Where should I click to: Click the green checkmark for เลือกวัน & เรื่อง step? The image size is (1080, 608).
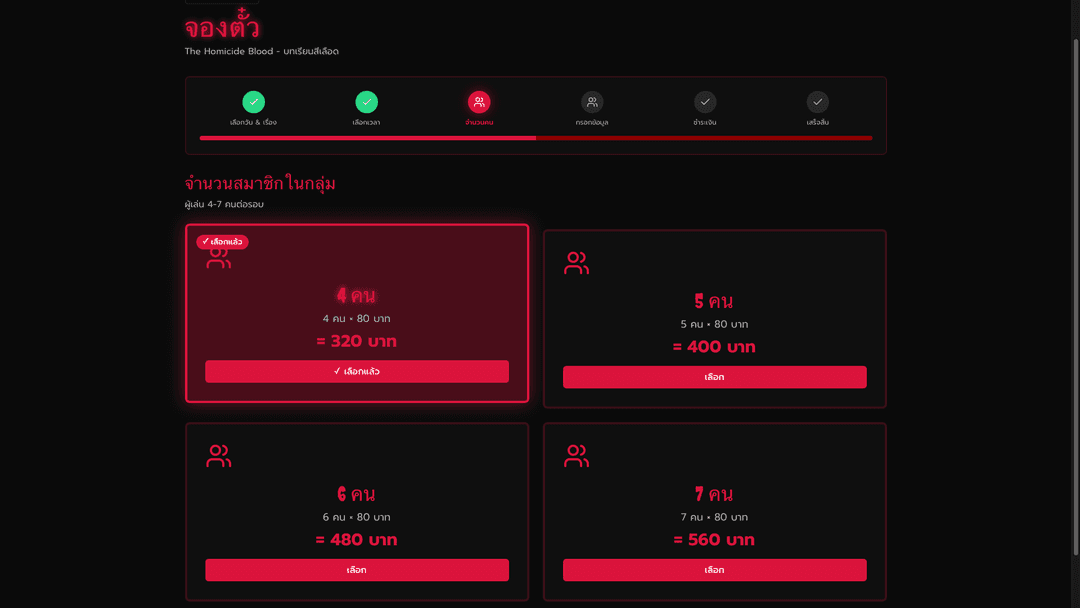(x=253, y=102)
